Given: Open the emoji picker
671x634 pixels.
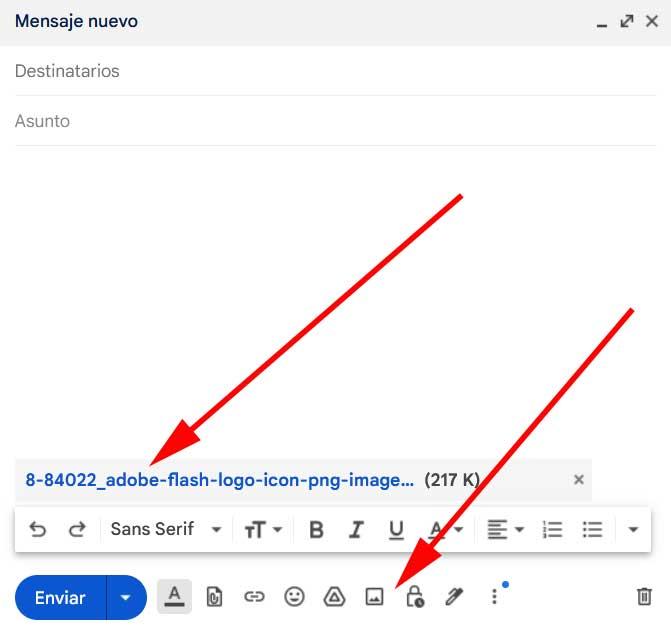Looking at the screenshot, I should coord(294,597).
